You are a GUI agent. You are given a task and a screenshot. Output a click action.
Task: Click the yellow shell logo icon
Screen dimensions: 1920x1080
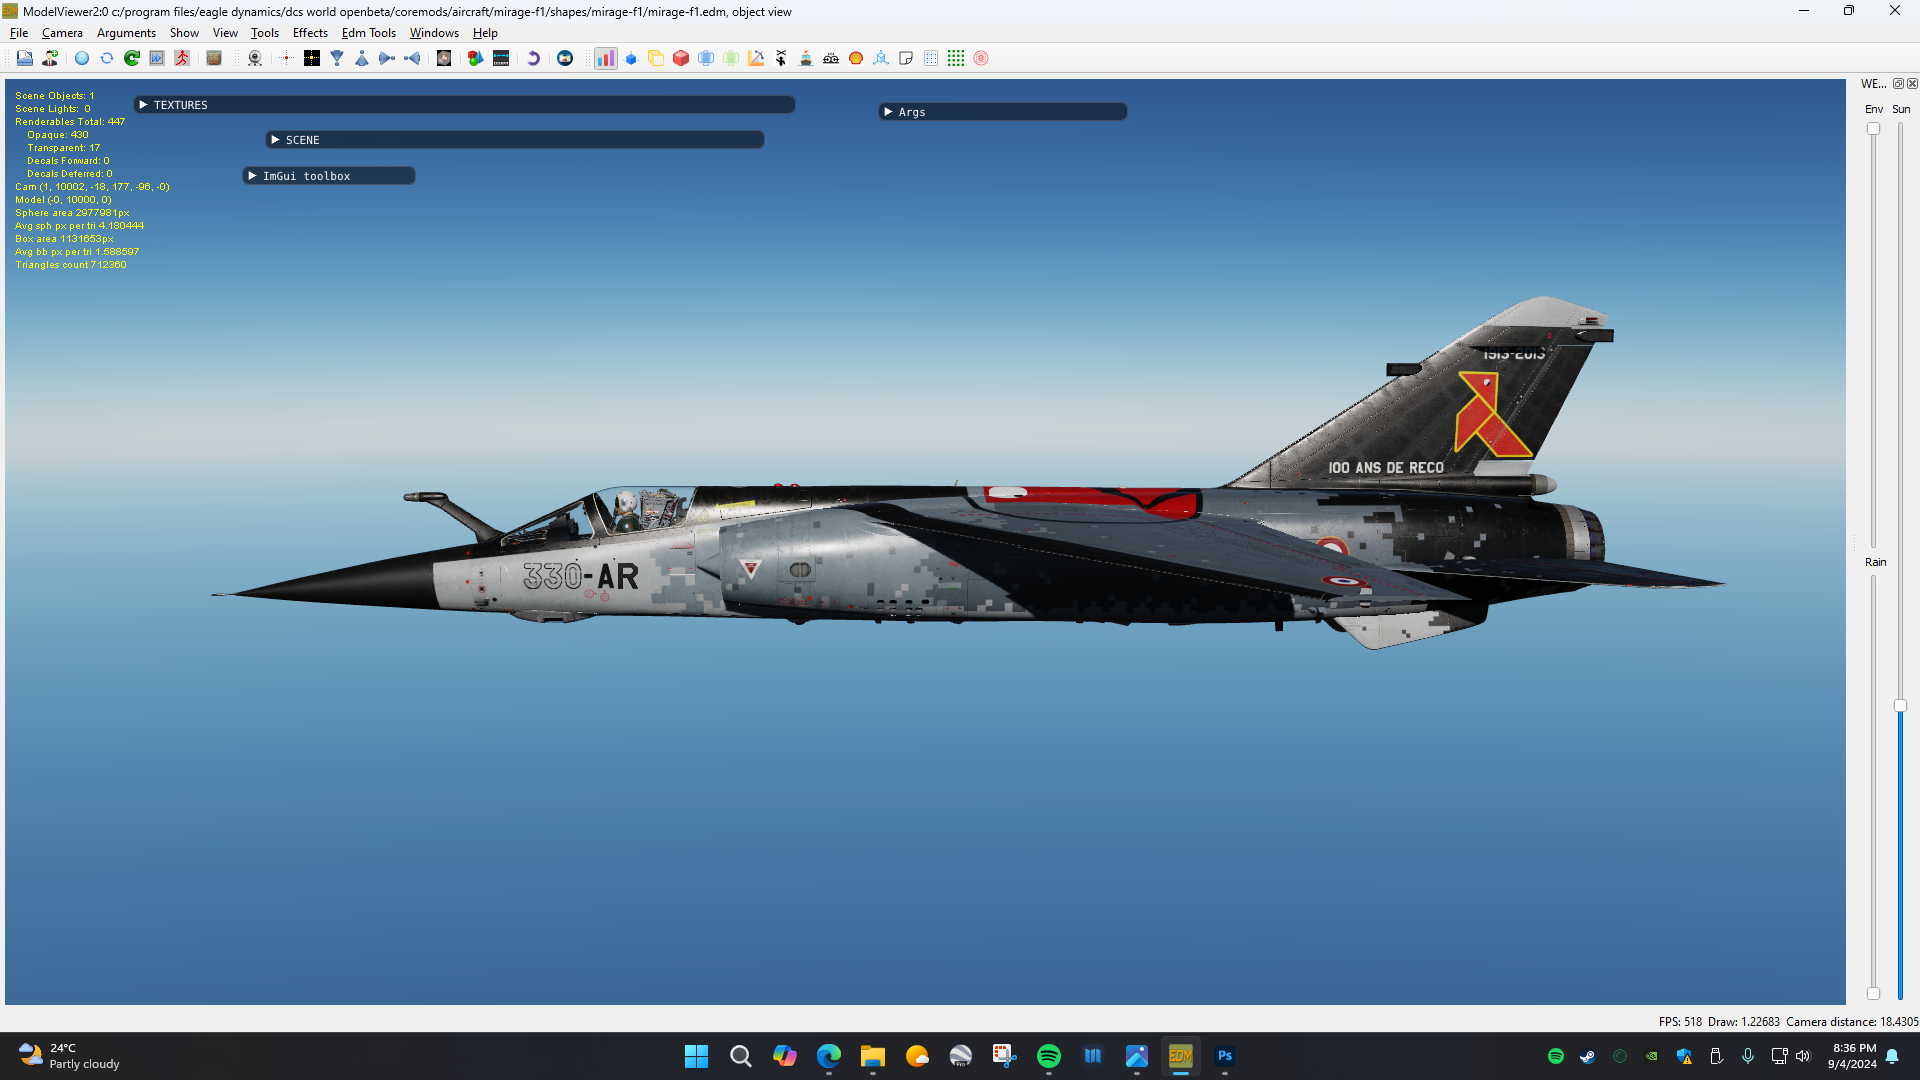pyautogui.click(x=856, y=58)
